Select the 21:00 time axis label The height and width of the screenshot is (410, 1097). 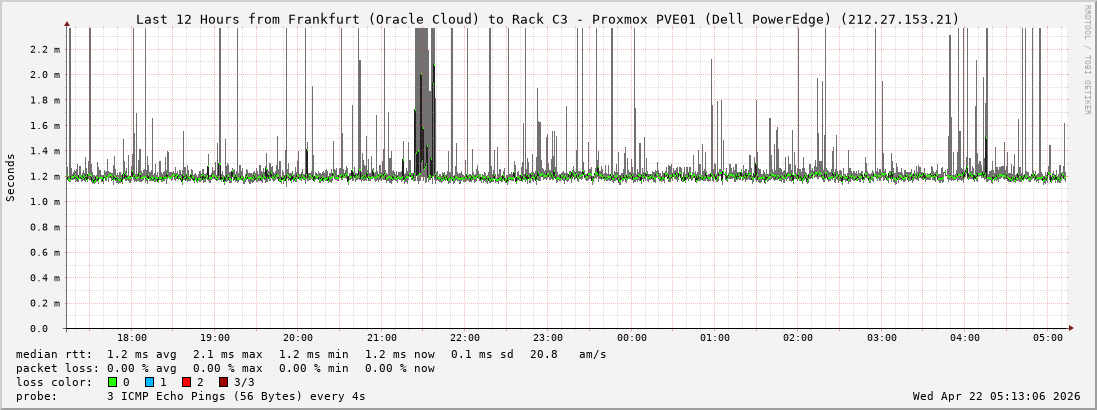pos(381,338)
